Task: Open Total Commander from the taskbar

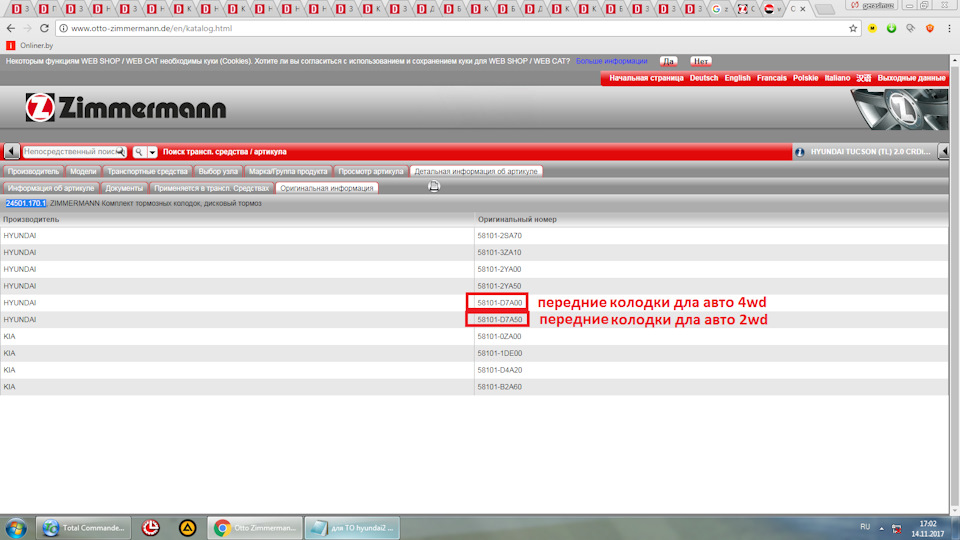Action: [x=83, y=528]
